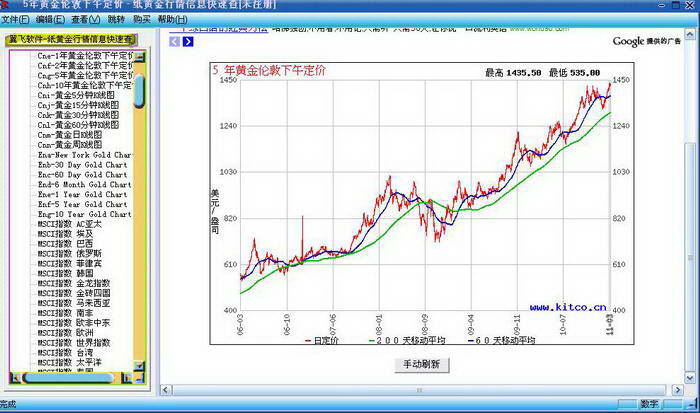Select MSCI指数 马来西亚 item
This screenshot has width=700, height=413.
74,303
